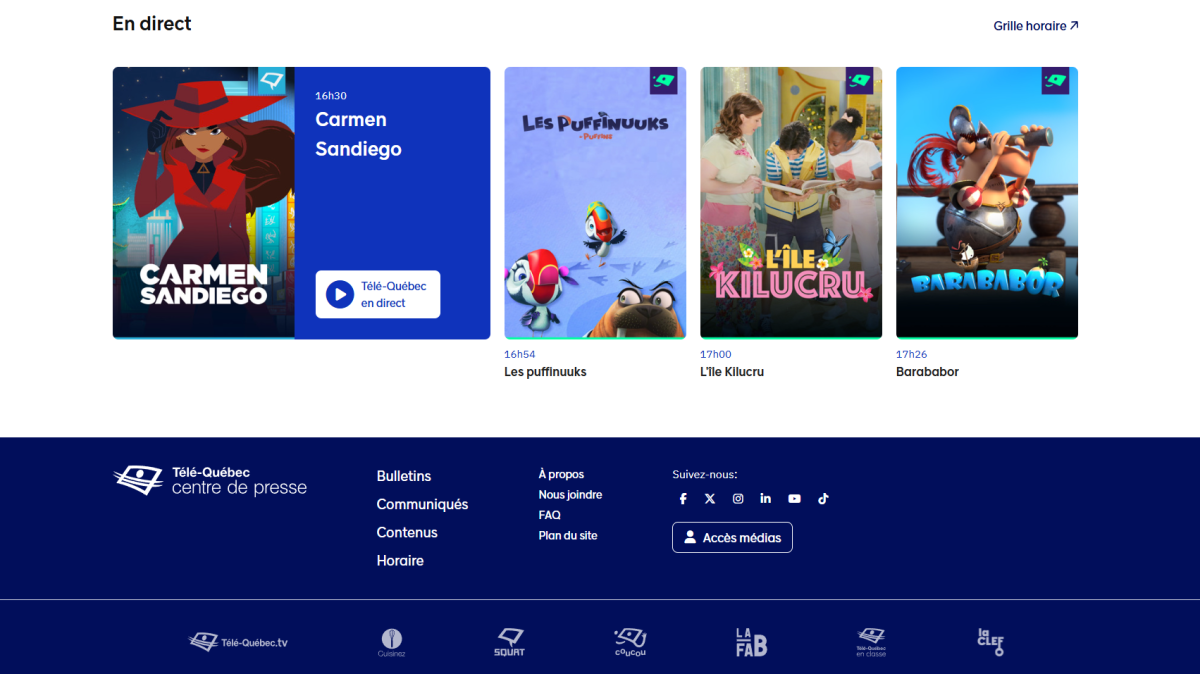1200x674 pixels.
Task: Click the Coucou logo in footer
Action: [x=630, y=642]
